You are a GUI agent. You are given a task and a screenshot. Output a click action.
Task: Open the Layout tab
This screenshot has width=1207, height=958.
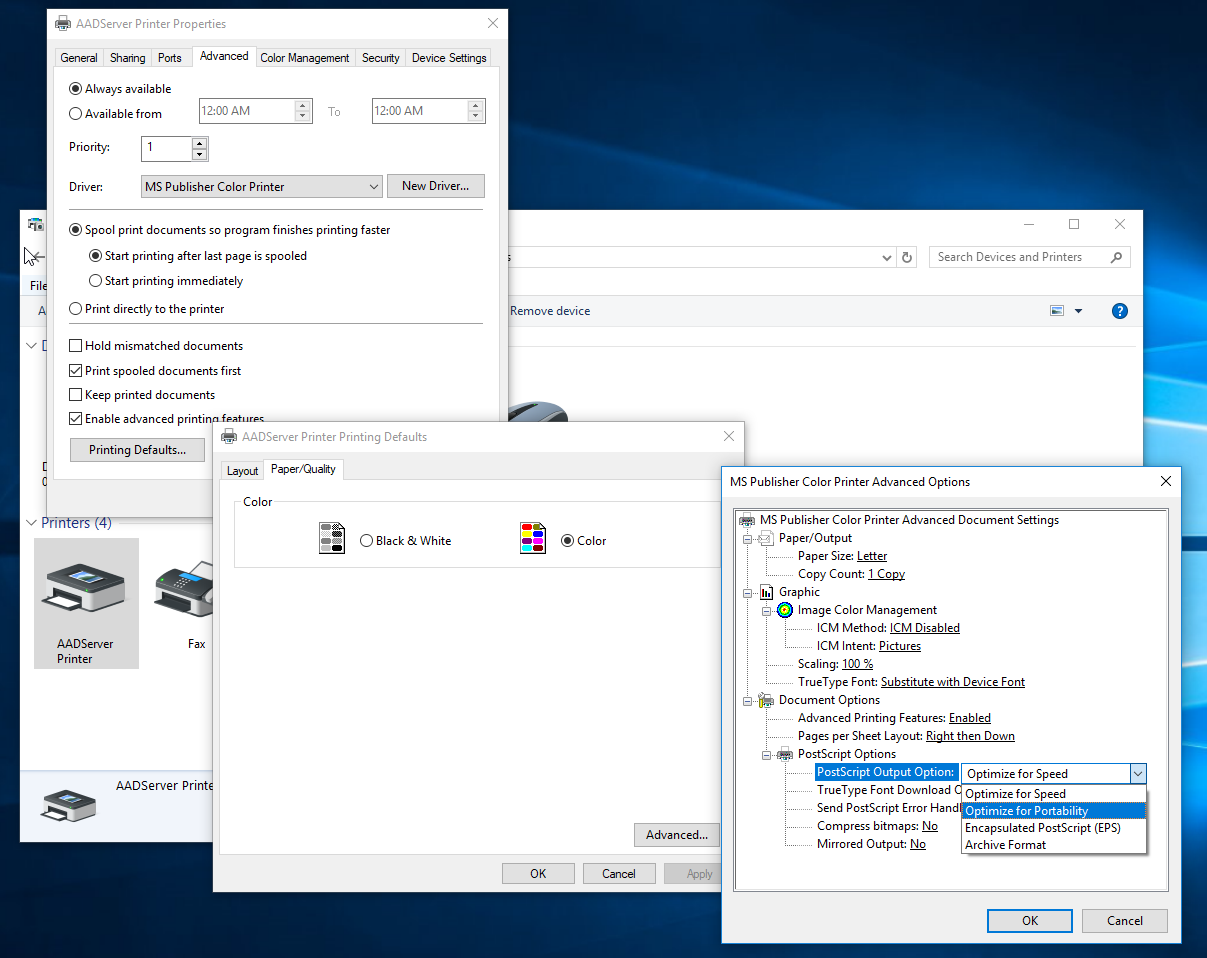coord(242,471)
